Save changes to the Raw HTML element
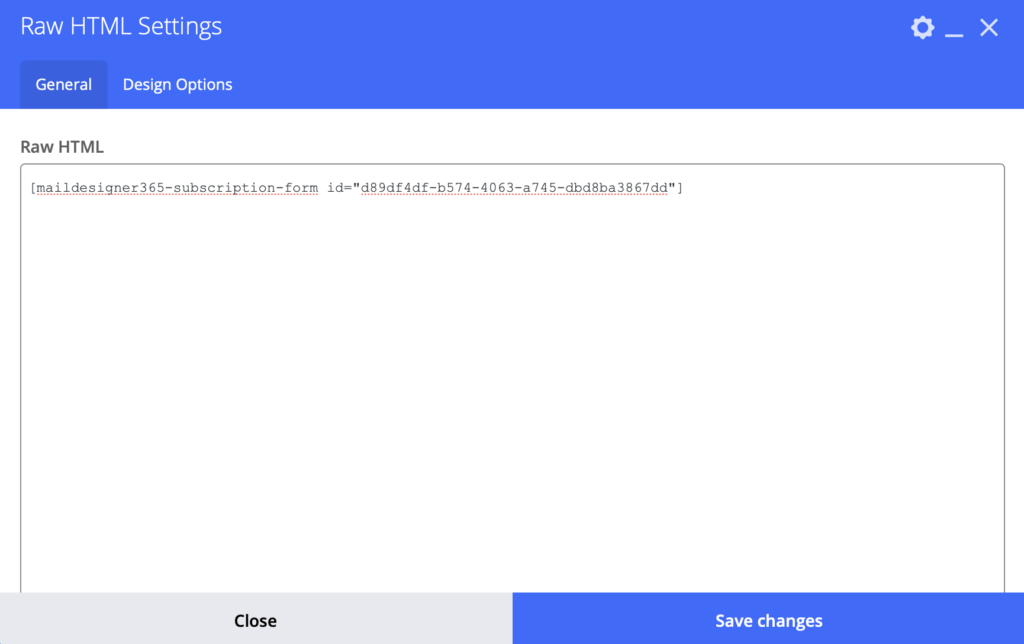 [768, 619]
